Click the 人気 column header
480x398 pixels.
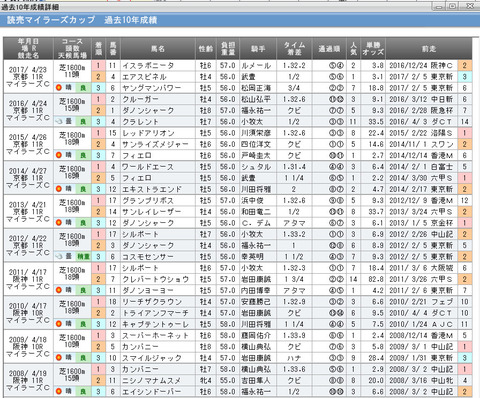coord(353,49)
